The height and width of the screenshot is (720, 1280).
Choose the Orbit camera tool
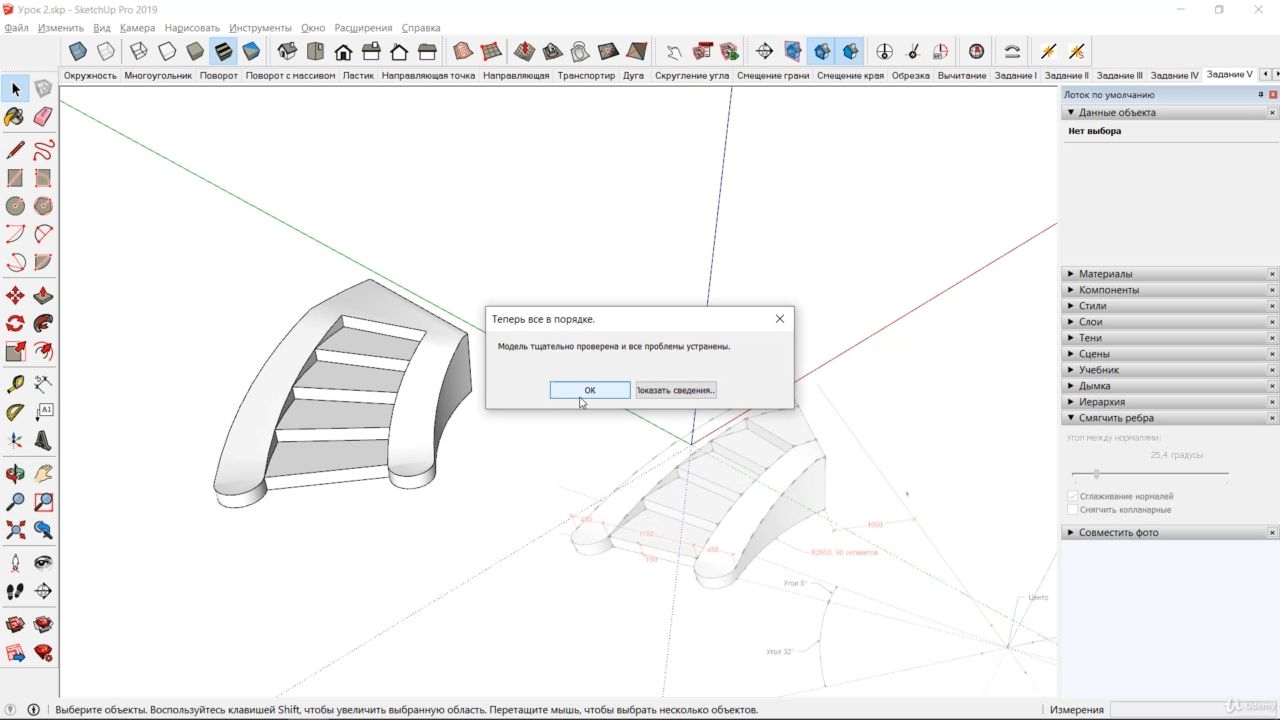point(15,474)
